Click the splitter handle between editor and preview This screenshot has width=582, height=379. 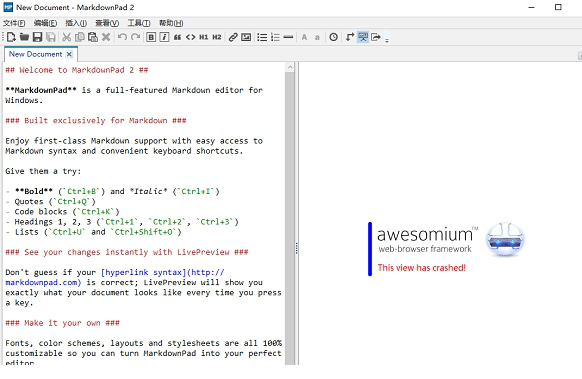(x=297, y=248)
